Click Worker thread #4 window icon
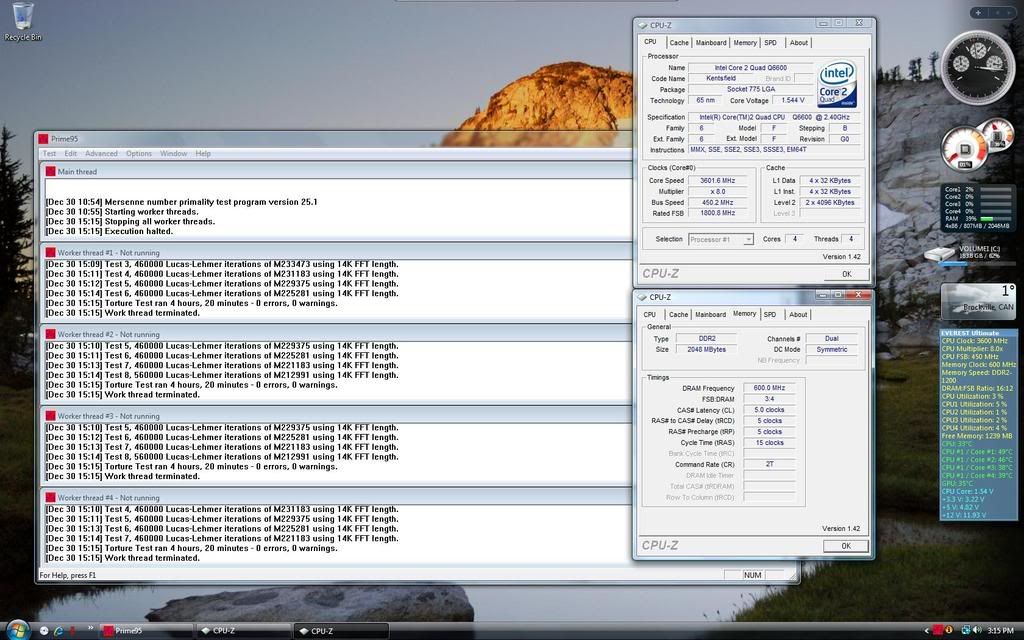 click(x=50, y=497)
